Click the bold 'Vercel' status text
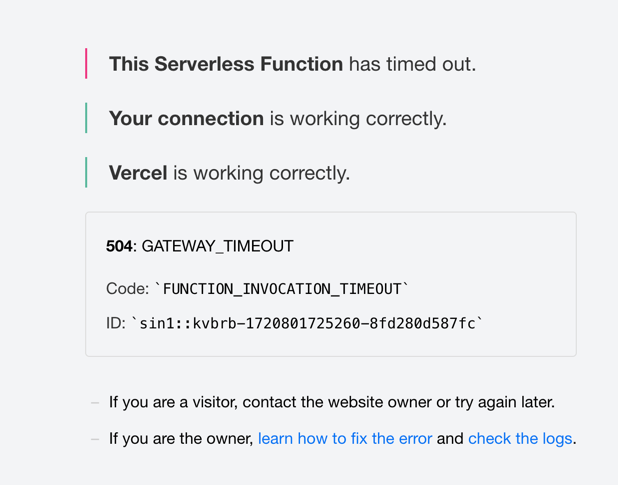The width and height of the screenshot is (618, 485). coord(138,173)
